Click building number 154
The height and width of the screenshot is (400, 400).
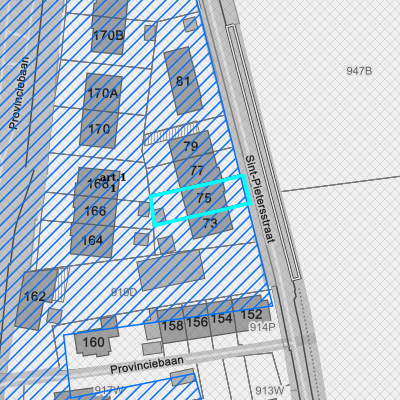click(221, 318)
